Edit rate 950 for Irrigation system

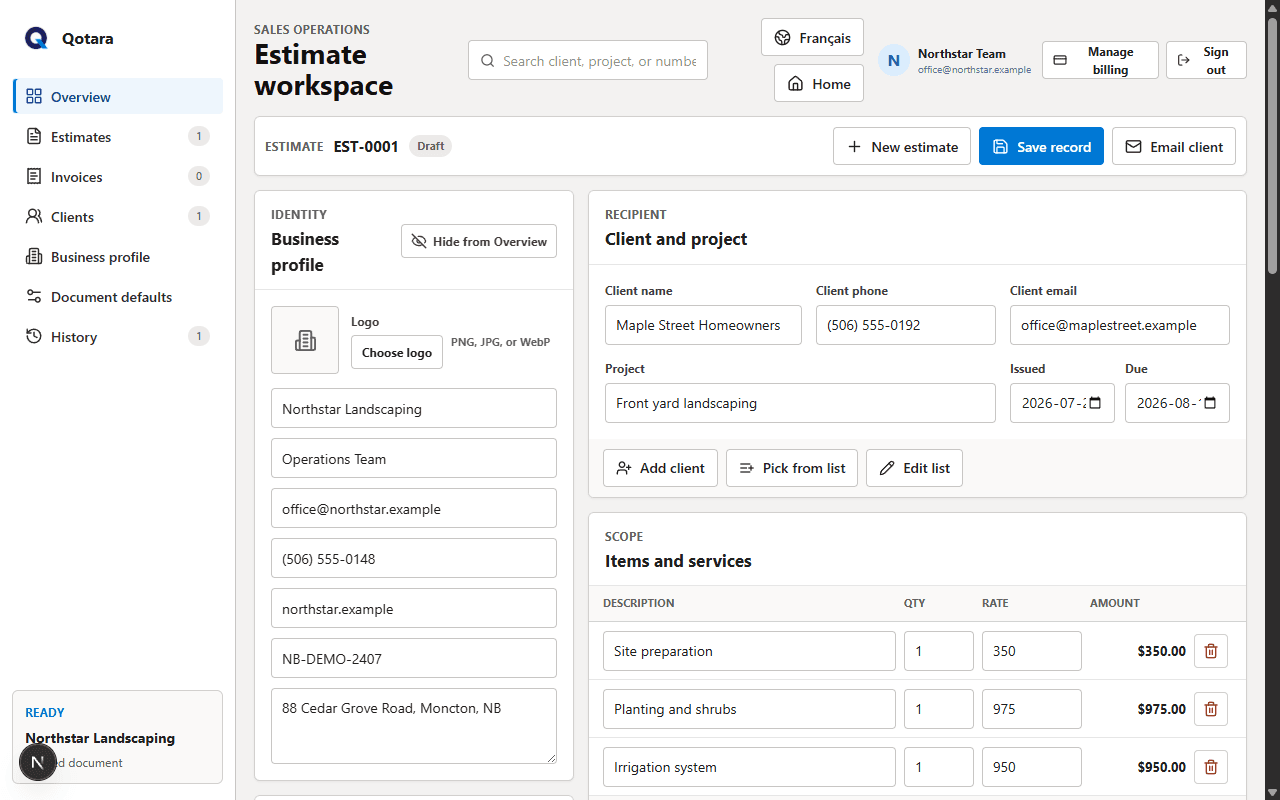pos(1032,767)
